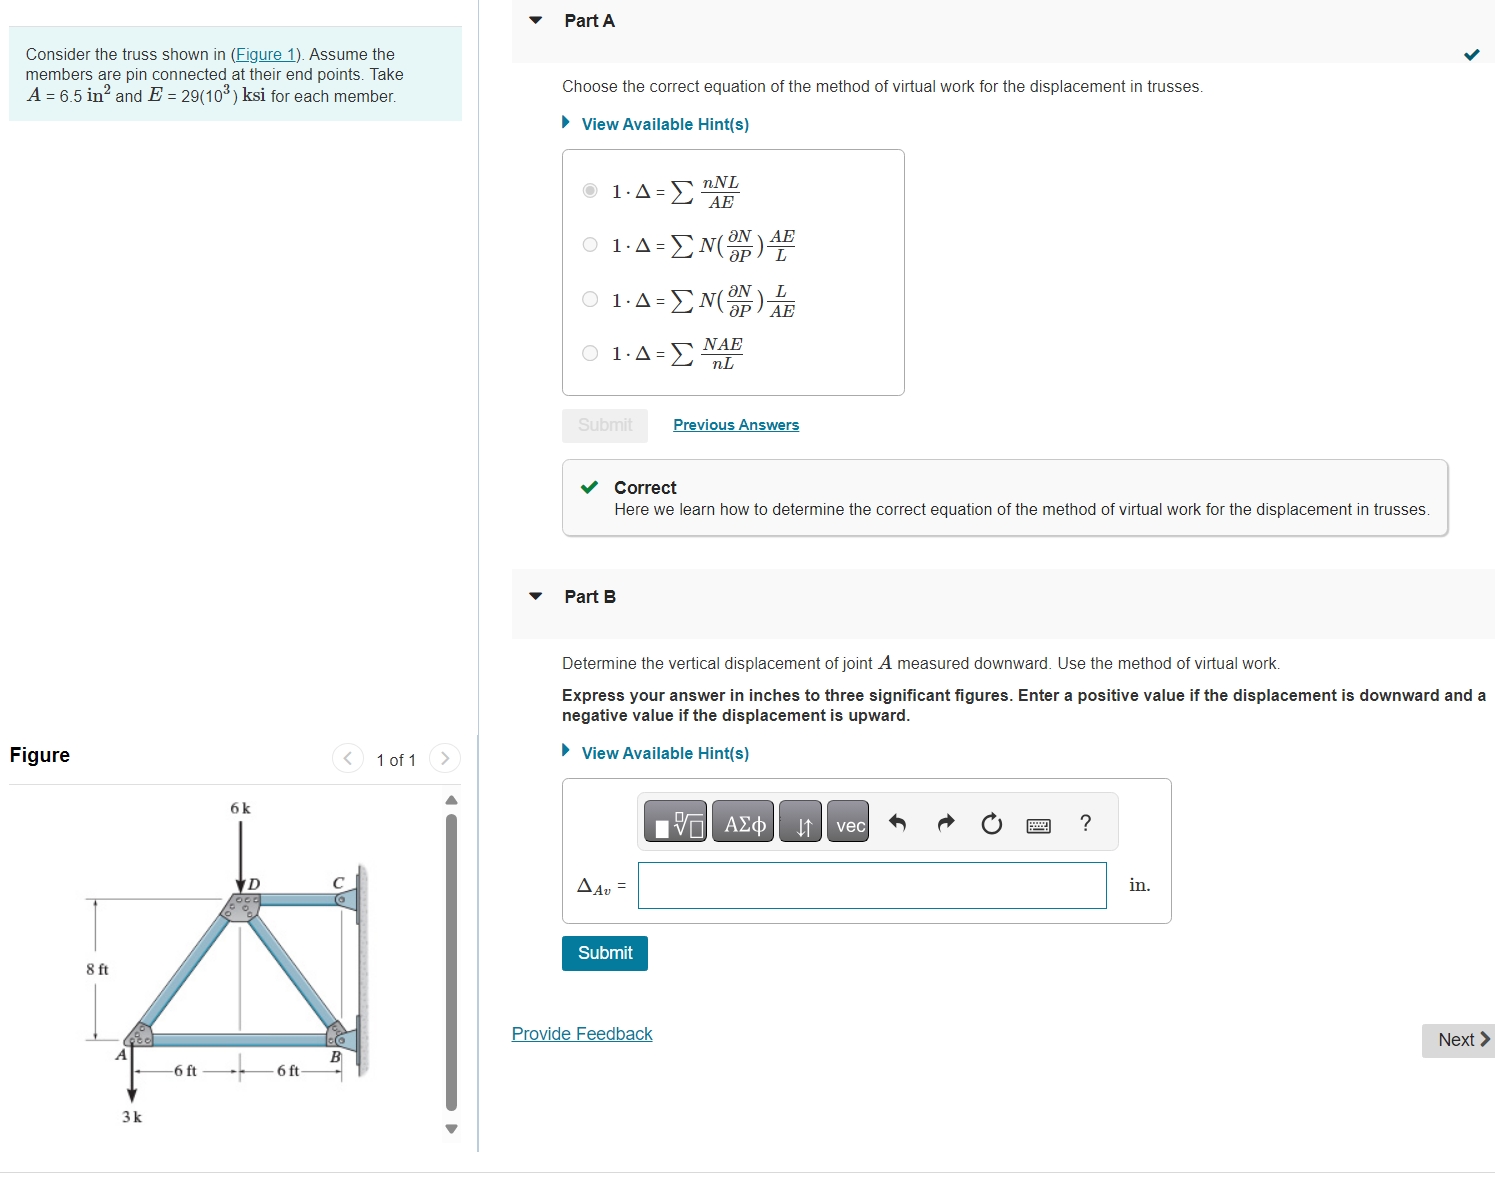Image resolution: width=1495 pixels, height=1178 pixels.
Task: Collapse the Part A section
Action: click(x=535, y=20)
